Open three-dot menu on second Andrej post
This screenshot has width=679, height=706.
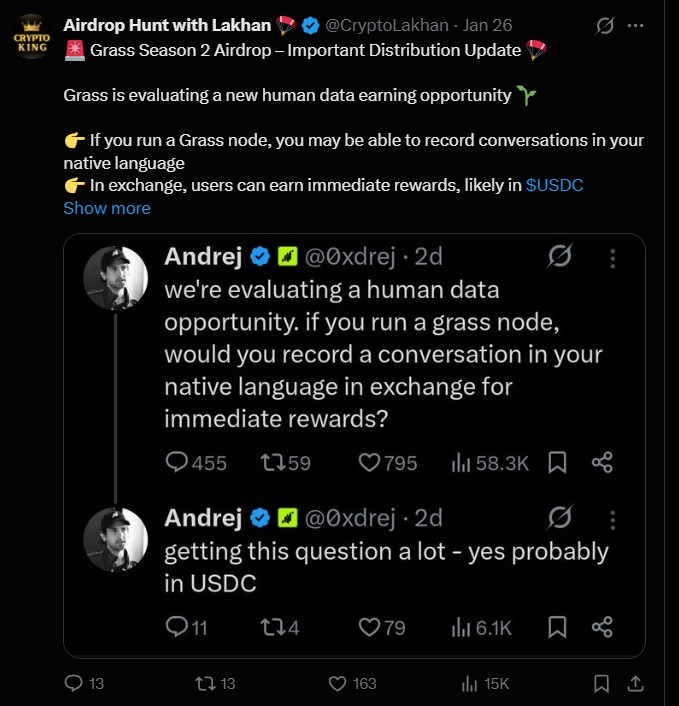[x=613, y=518]
